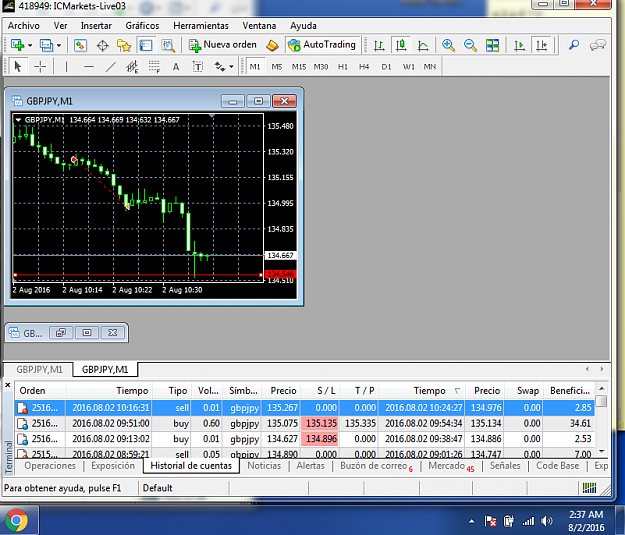Screen dimensions: 625x535
Task: Open the Exposición tab
Action: (113, 466)
